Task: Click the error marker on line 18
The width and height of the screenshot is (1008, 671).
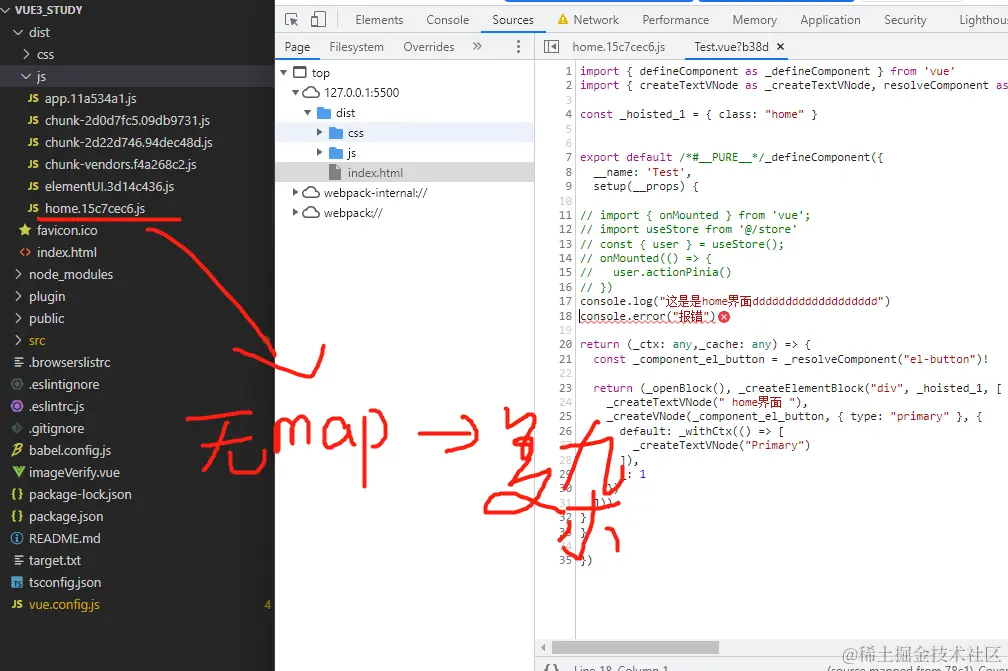Action: pyautogui.click(x=724, y=316)
